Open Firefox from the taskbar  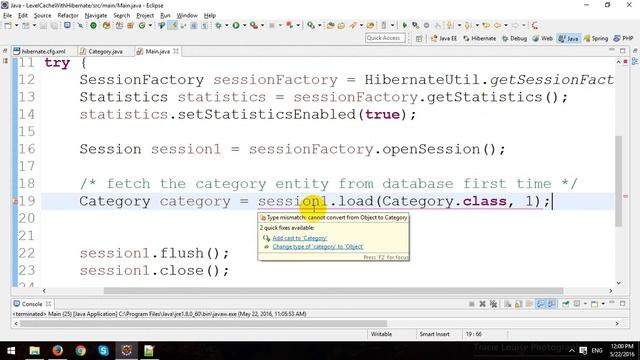pos(58,351)
